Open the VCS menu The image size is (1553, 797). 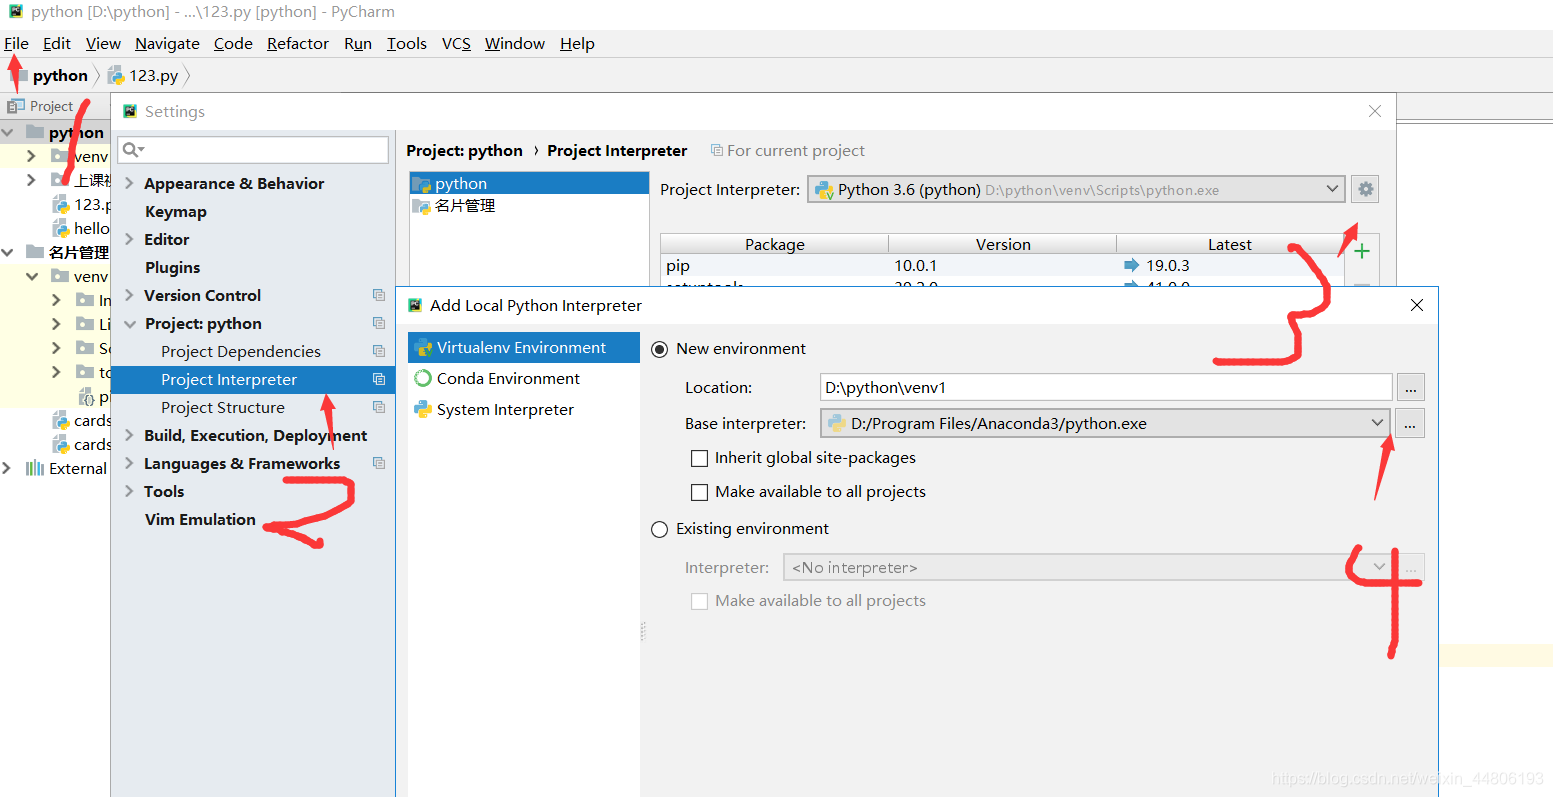coord(456,43)
